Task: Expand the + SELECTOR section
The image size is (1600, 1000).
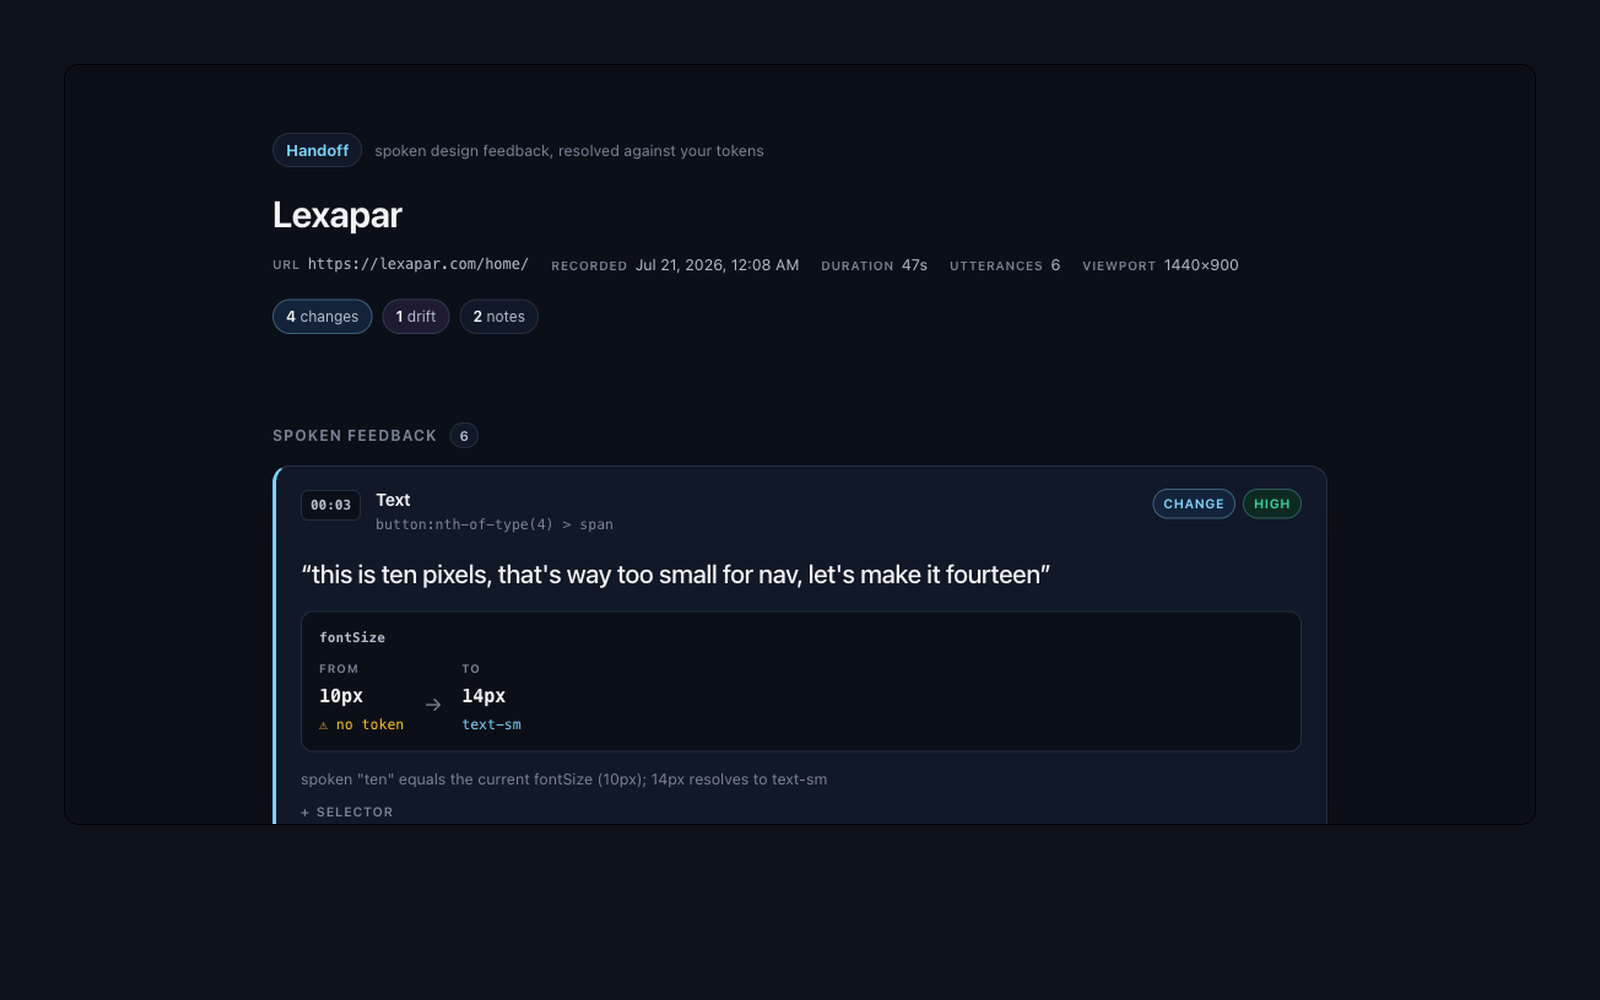Action: pyautogui.click(x=347, y=812)
